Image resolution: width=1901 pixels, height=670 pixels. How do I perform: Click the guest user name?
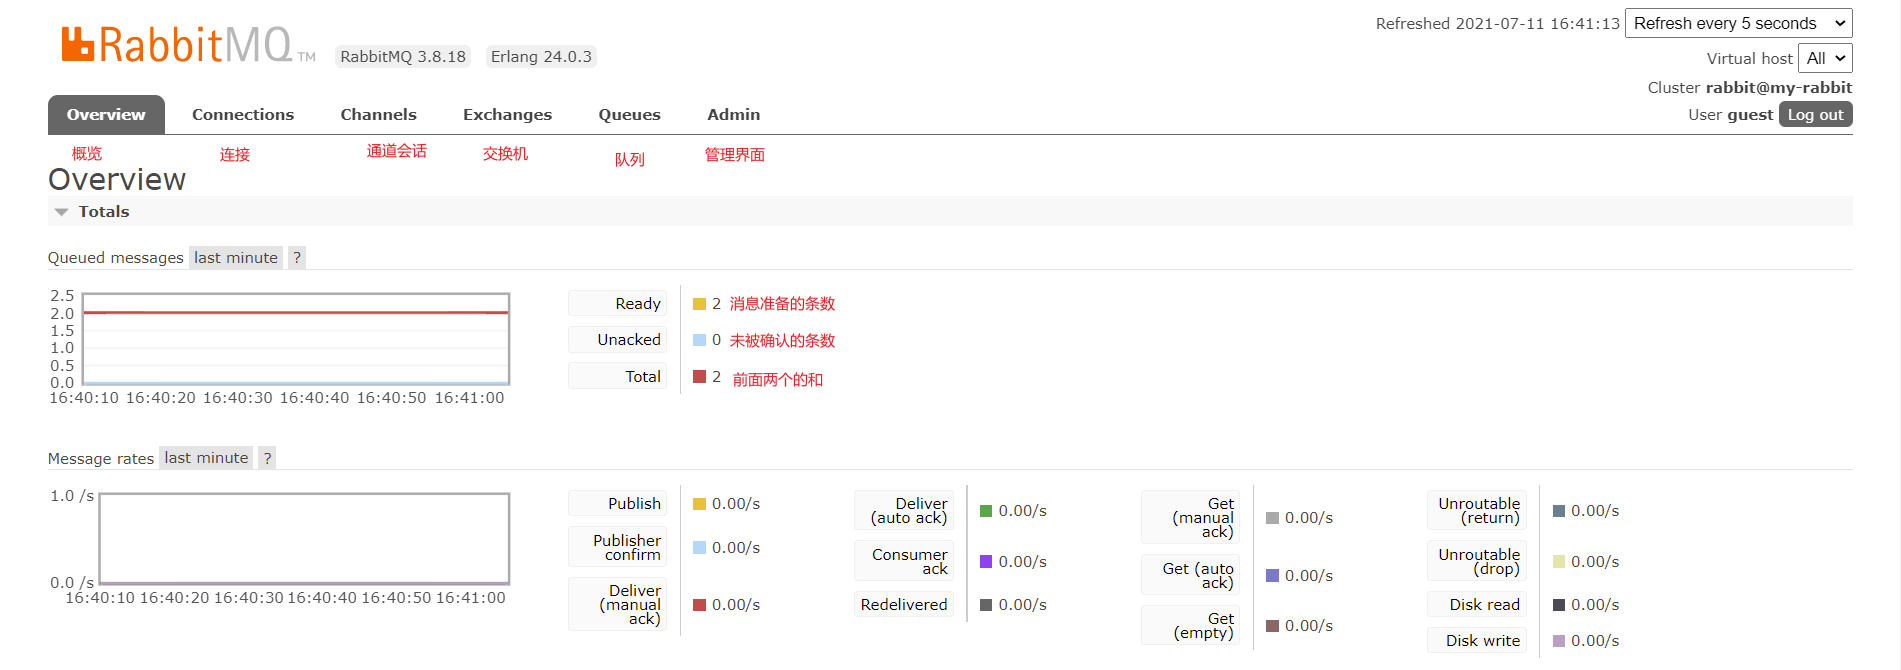pyautogui.click(x=1750, y=115)
